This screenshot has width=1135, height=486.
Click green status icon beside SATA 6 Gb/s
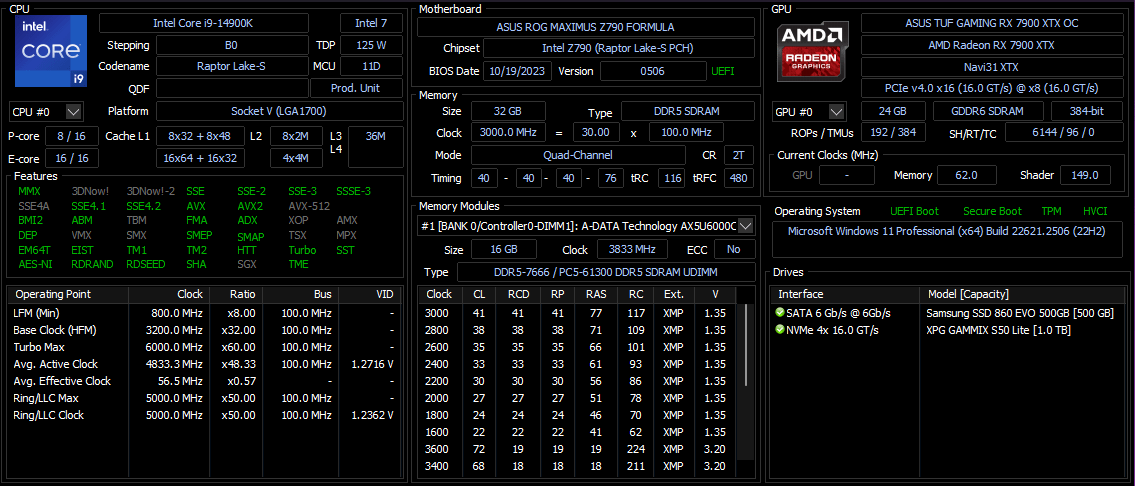[780, 313]
